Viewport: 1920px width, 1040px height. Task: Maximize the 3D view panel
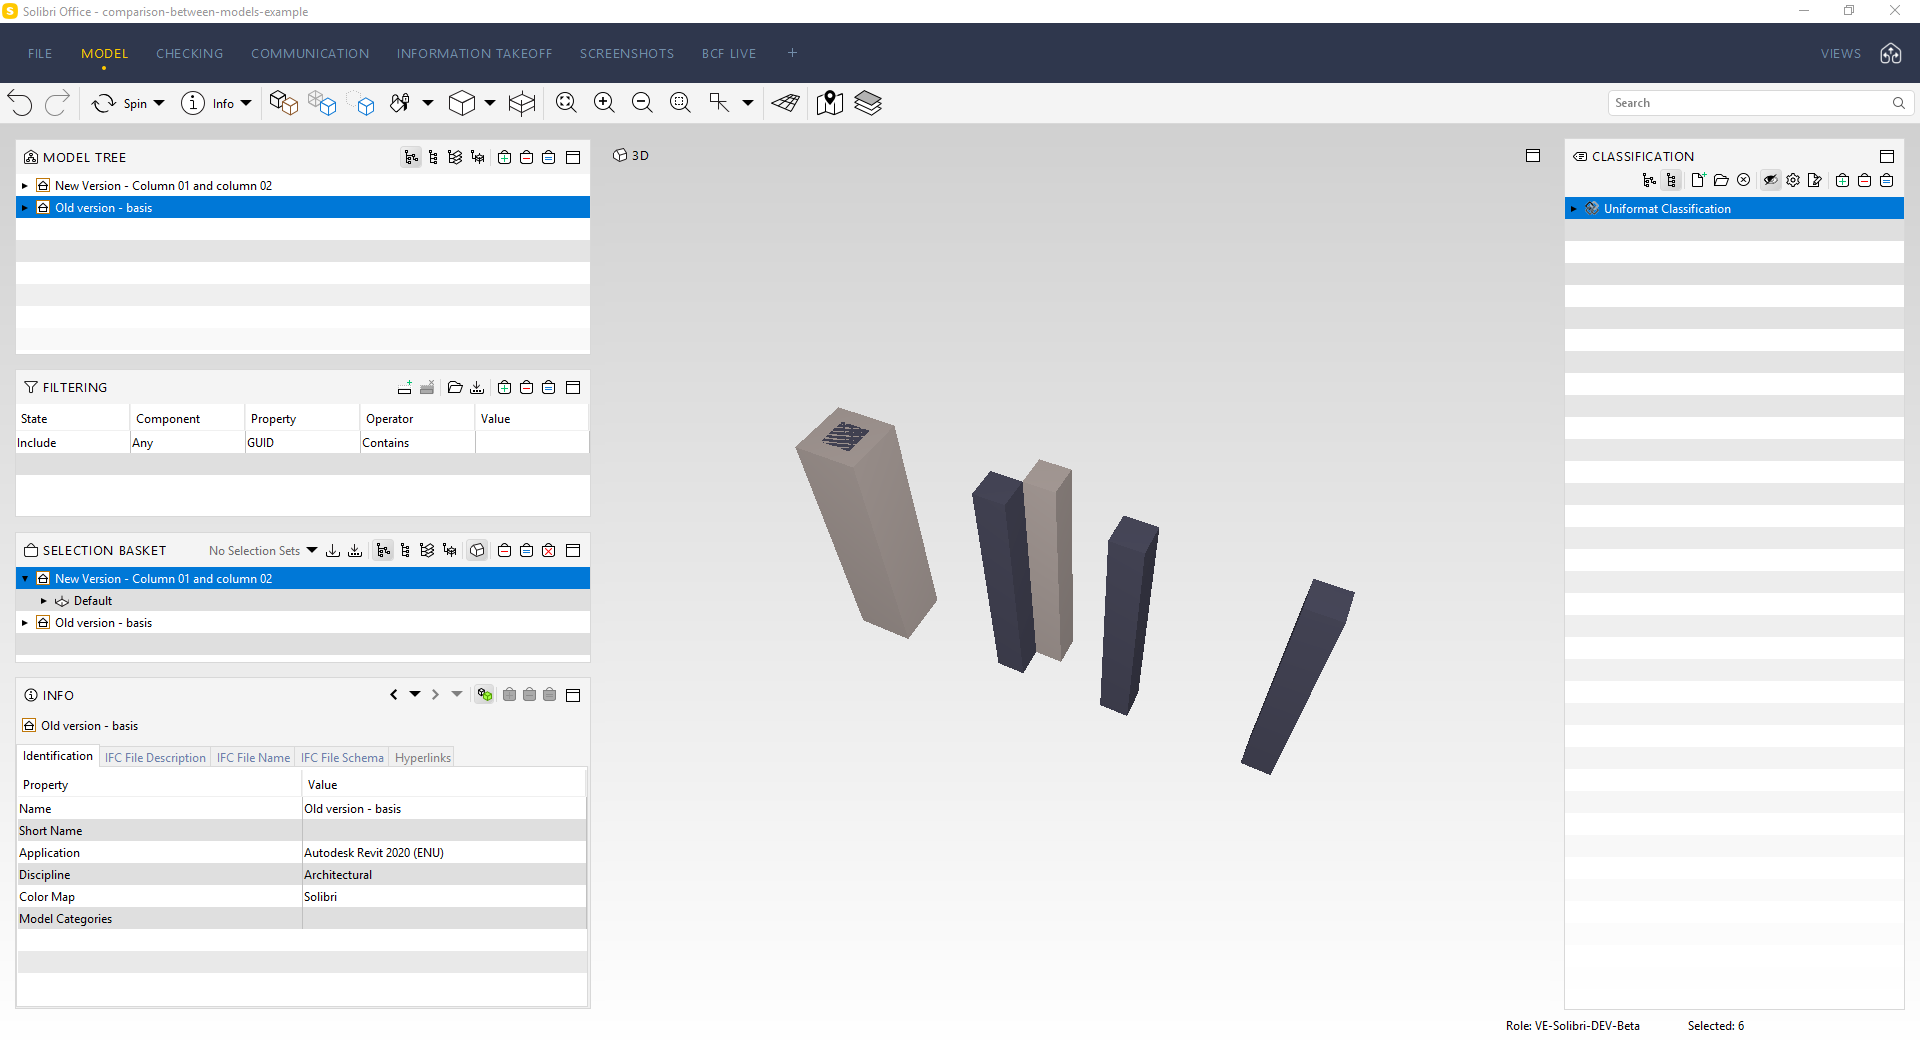1533,156
